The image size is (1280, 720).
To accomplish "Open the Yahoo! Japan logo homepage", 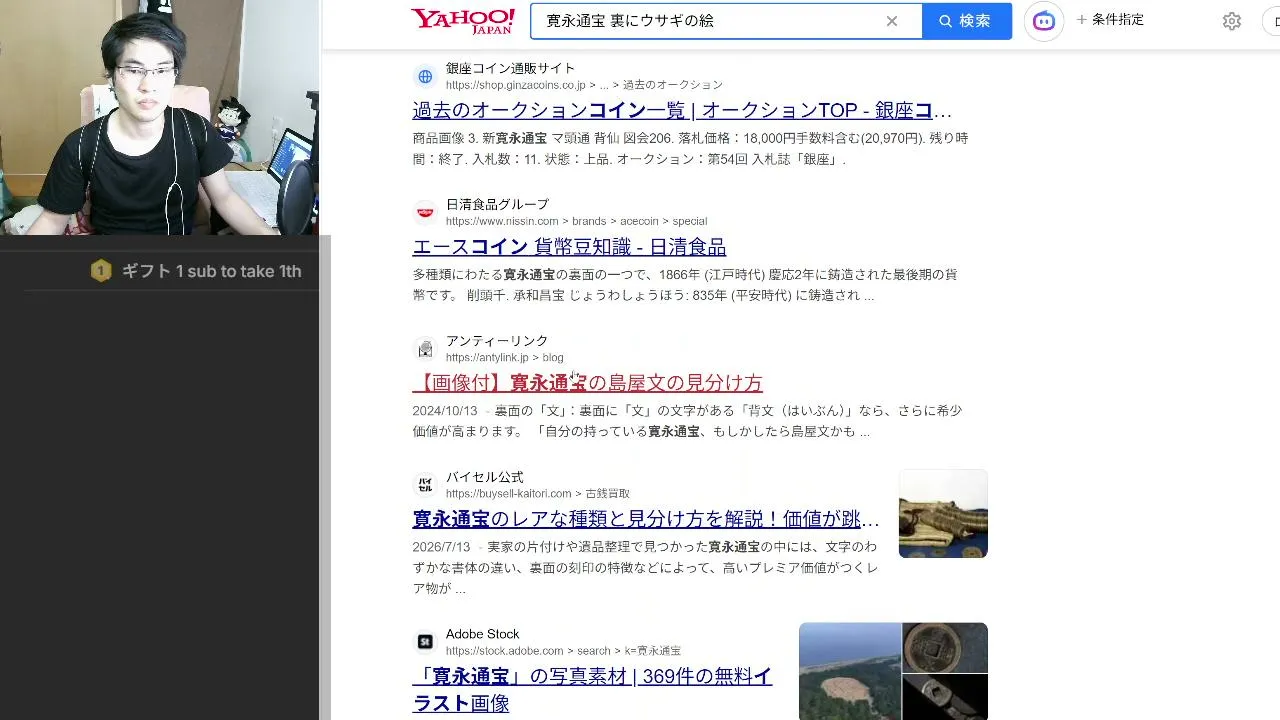I will coord(462,21).
